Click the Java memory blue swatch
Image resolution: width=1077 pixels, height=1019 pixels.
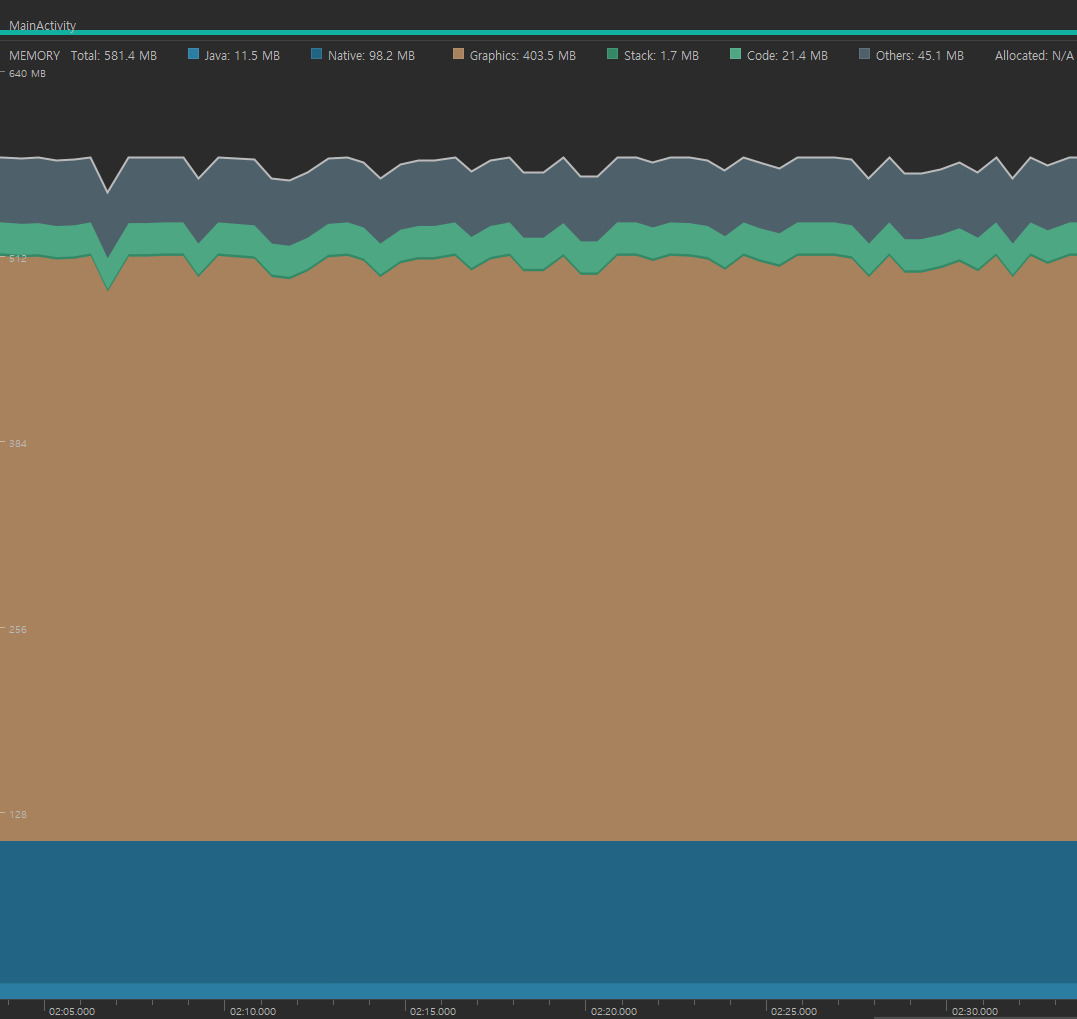(194, 54)
